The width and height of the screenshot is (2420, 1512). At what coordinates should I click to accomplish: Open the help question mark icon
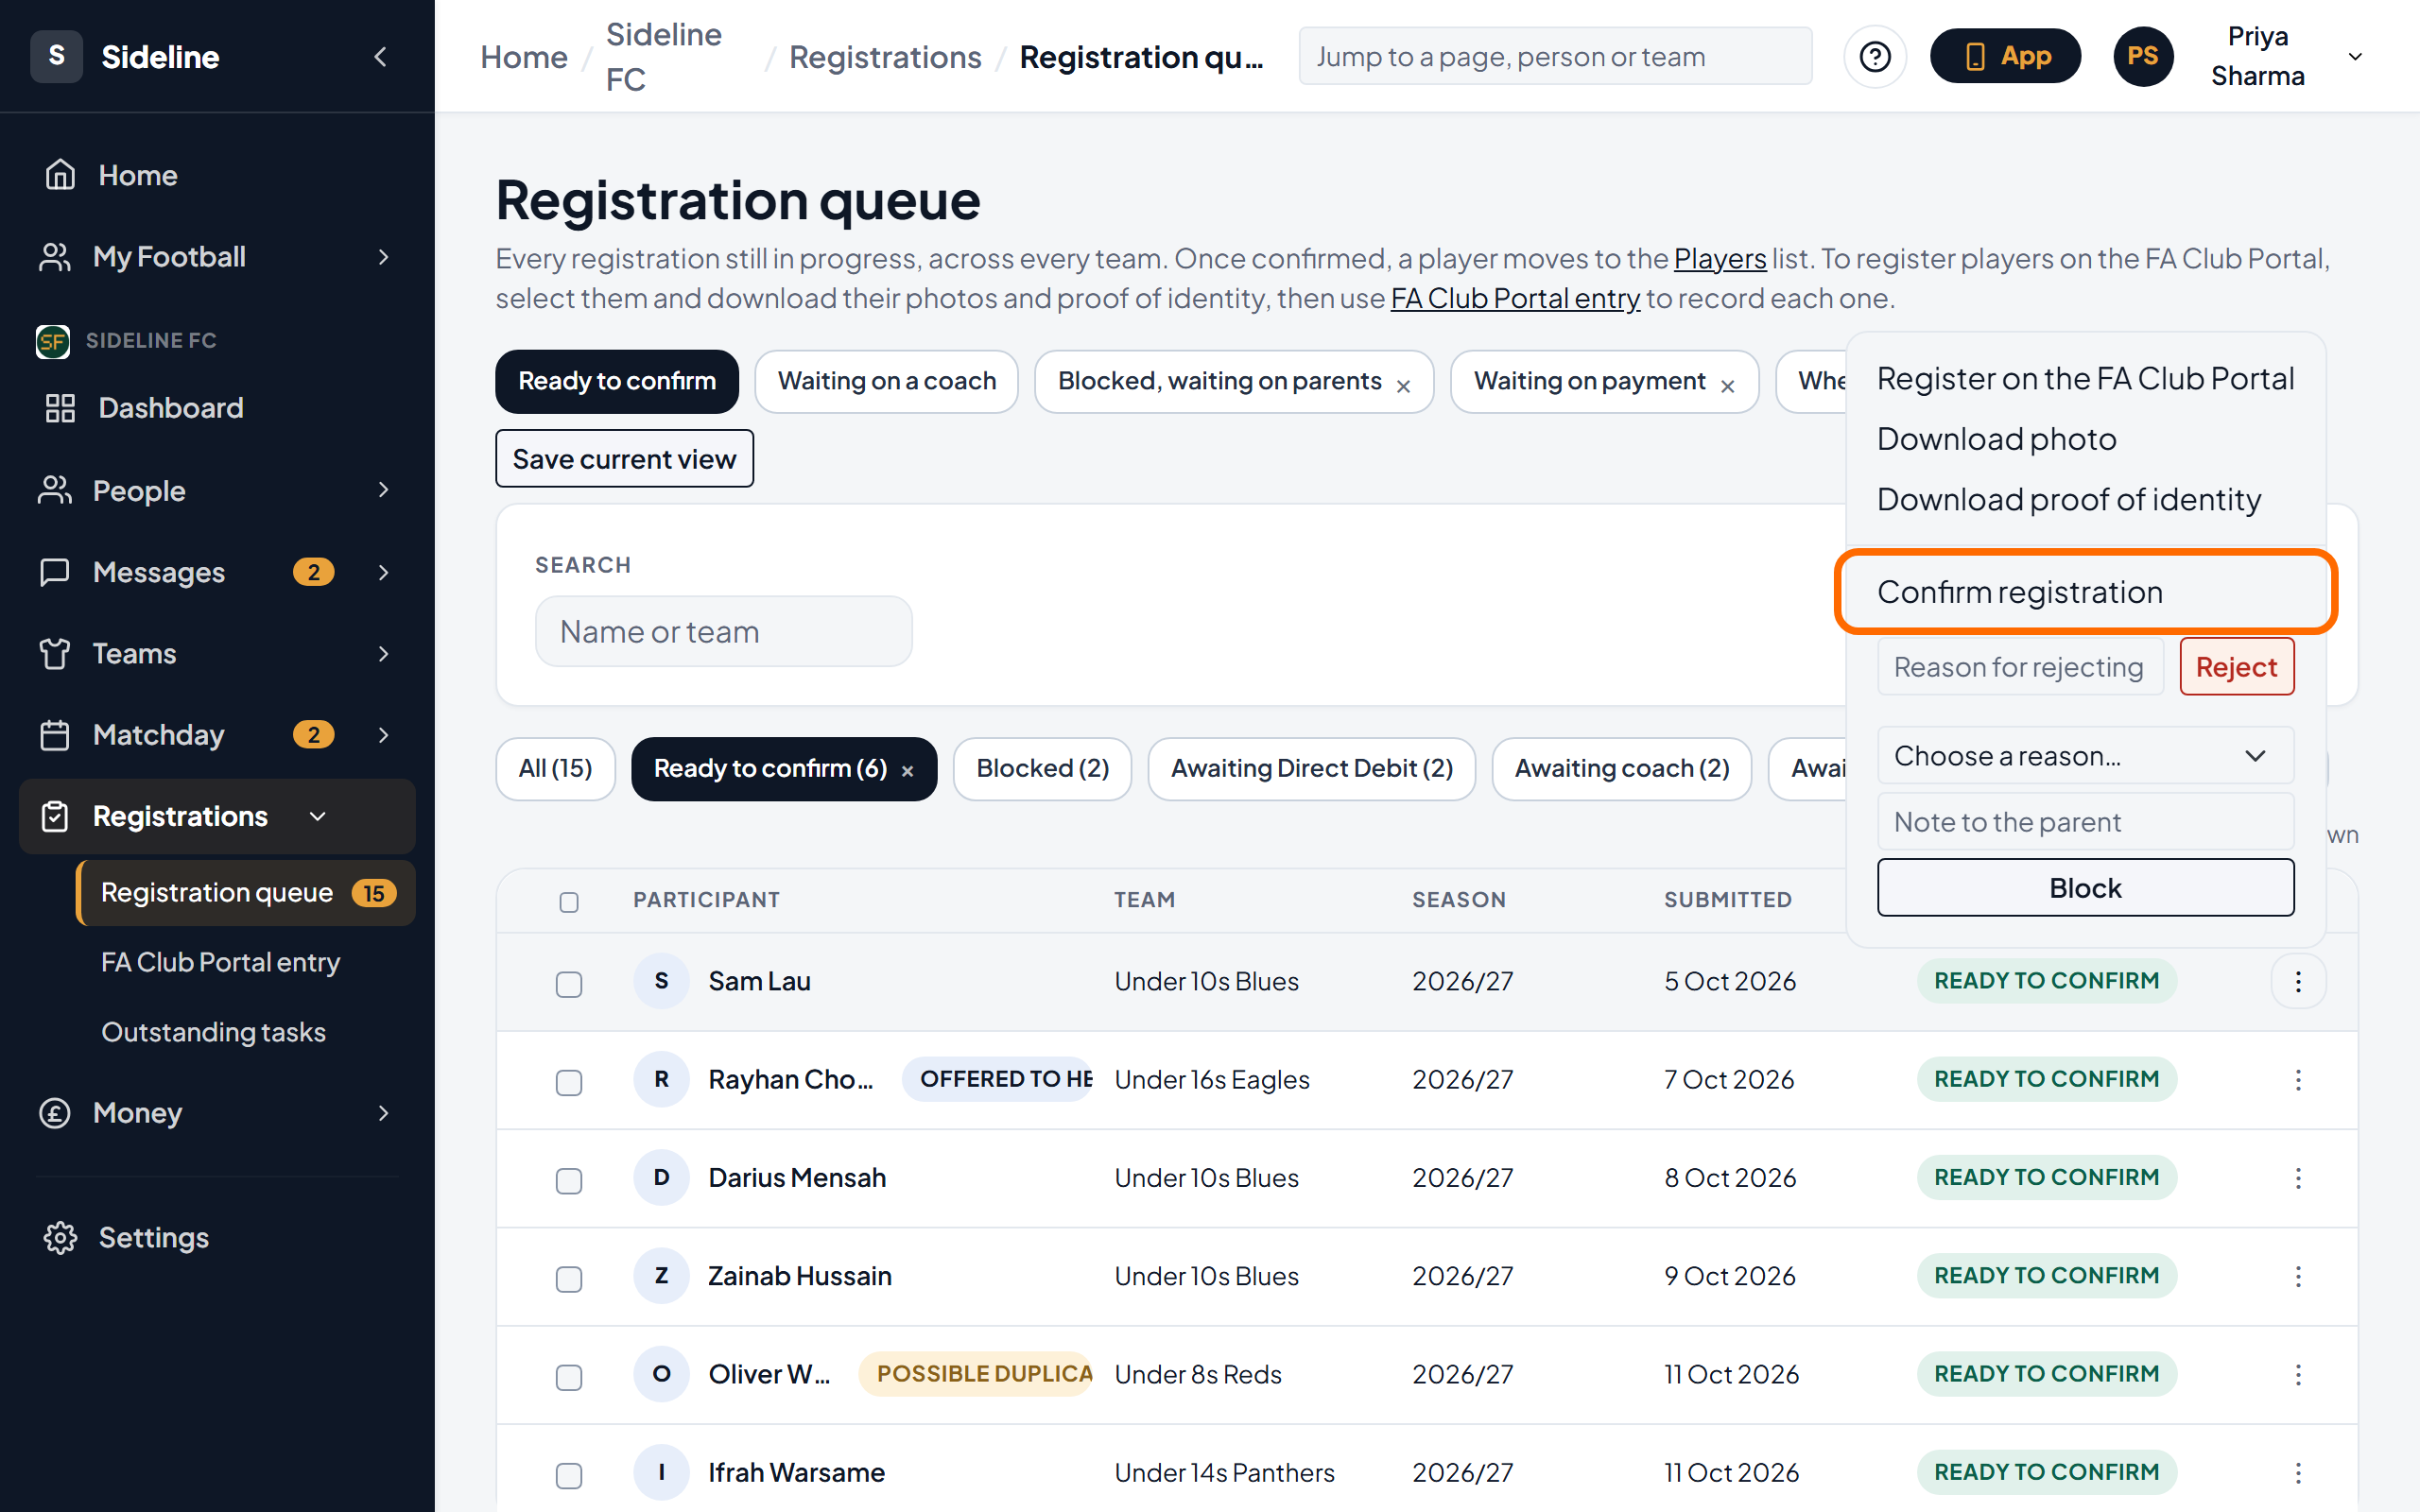1874,57
